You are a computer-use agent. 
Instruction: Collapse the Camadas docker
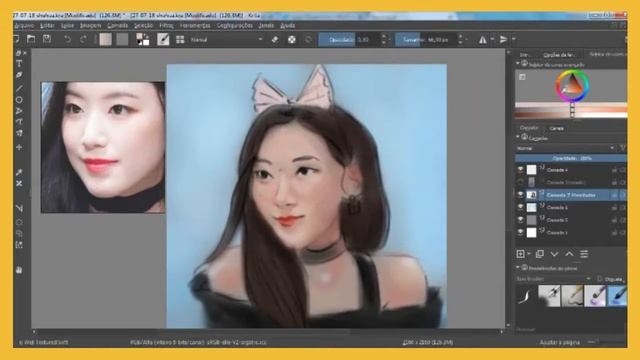pyautogui.click(x=518, y=137)
